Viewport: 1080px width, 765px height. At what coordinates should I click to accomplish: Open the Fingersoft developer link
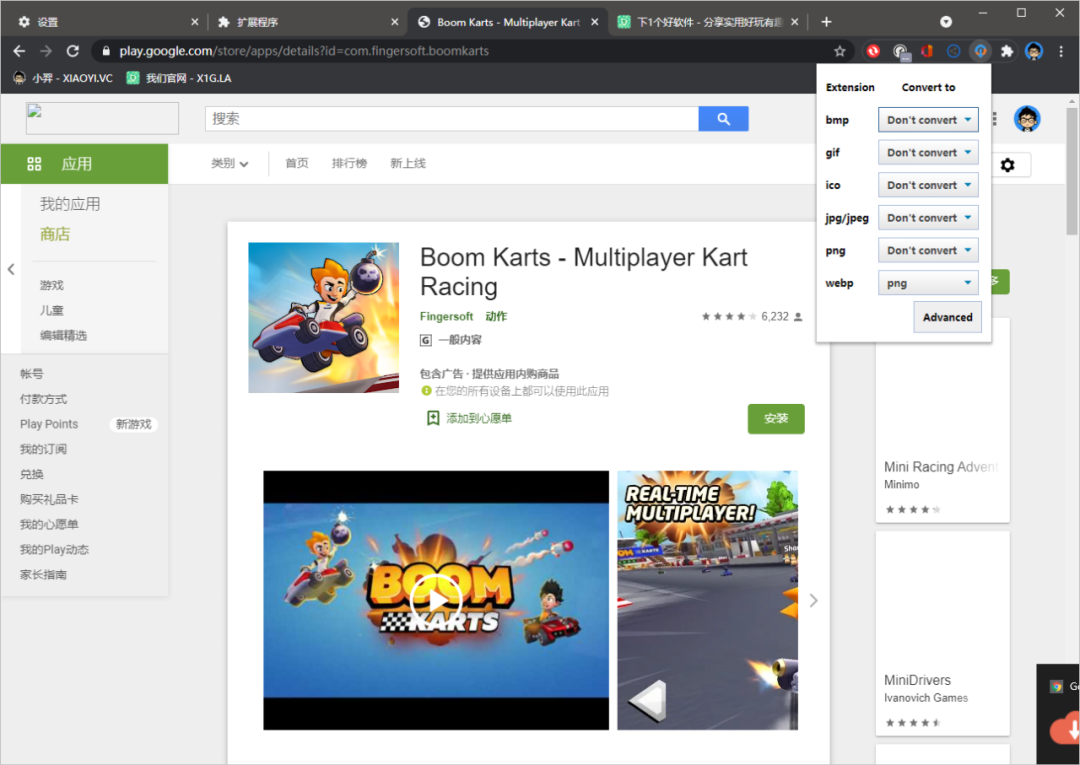click(x=447, y=316)
